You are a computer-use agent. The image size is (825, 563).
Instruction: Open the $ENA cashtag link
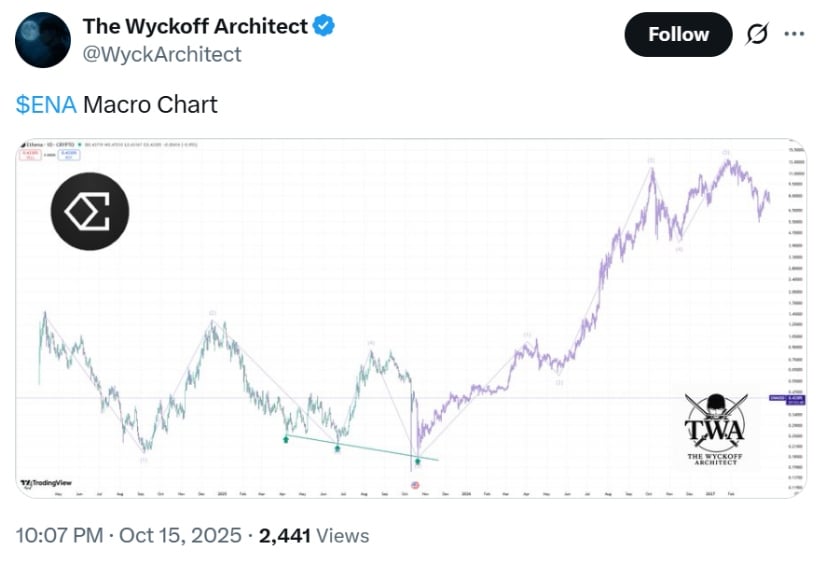46,104
